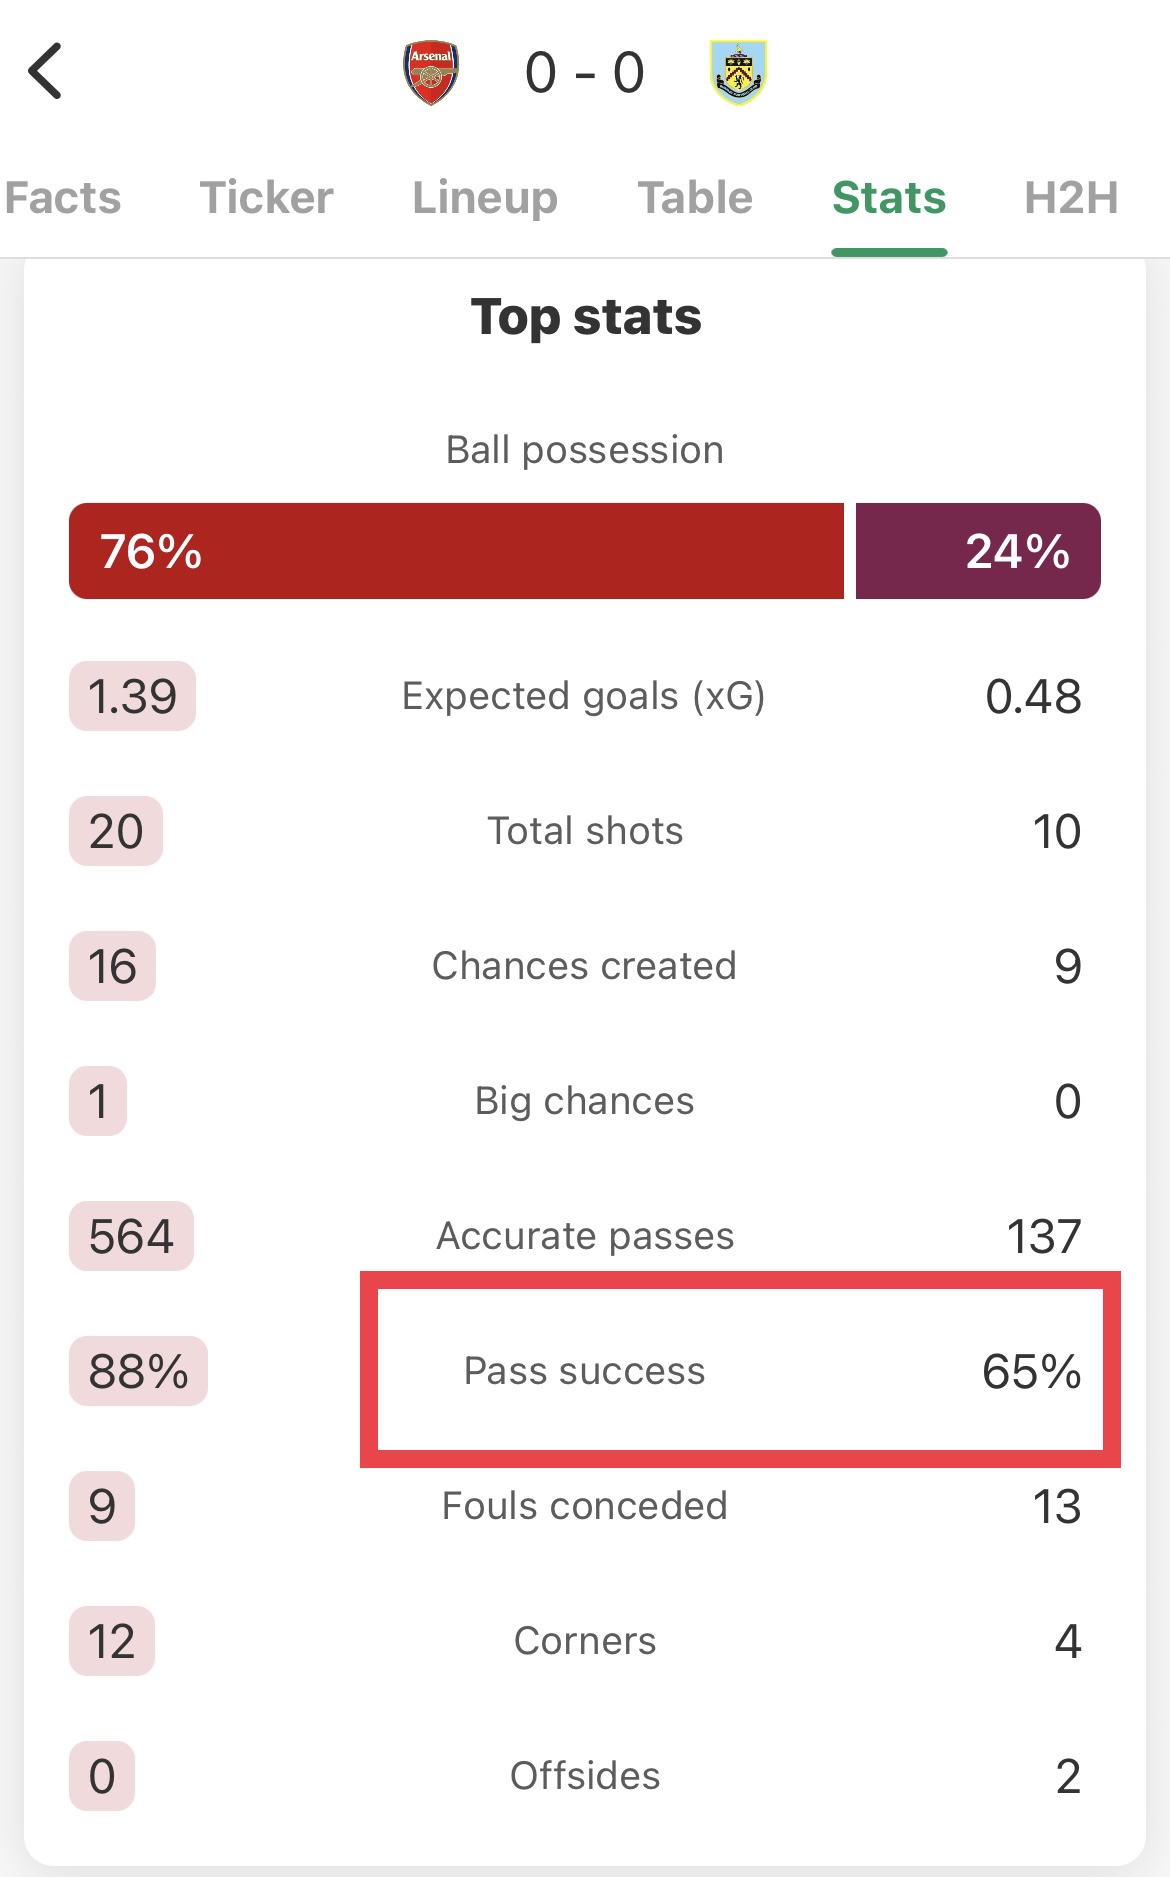Tap the 564 accurate passes badge
Screen dimensions: 1170x1877
point(131,1236)
